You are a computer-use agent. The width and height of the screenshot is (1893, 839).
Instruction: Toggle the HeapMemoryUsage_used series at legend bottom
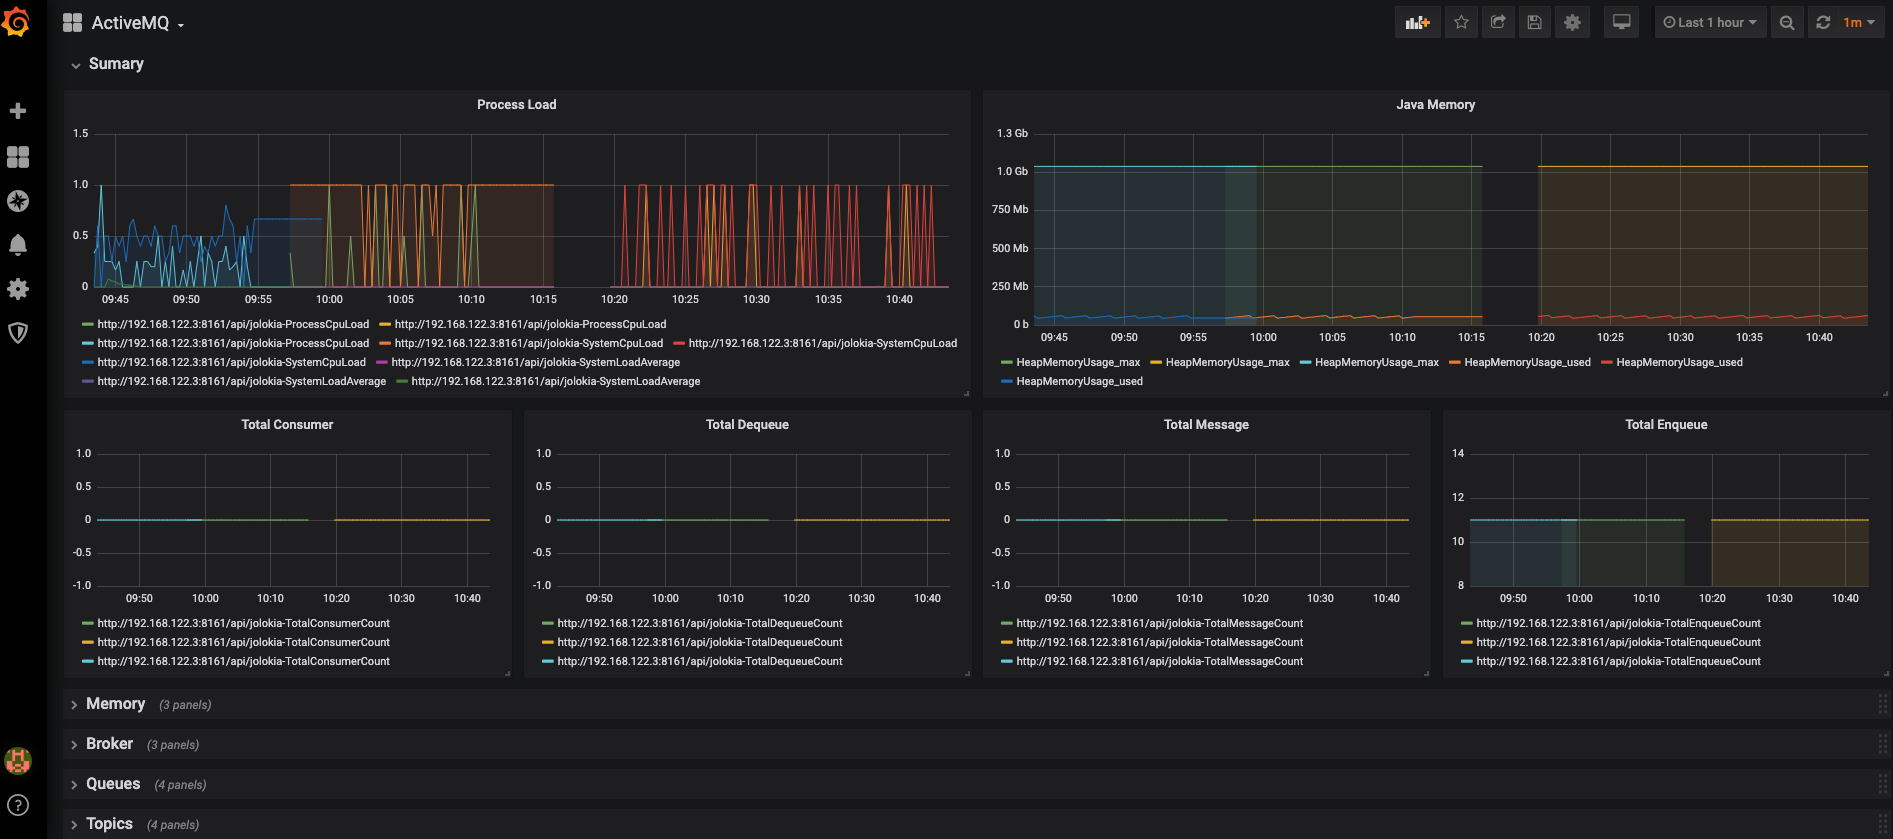(x=1078, y=381)
